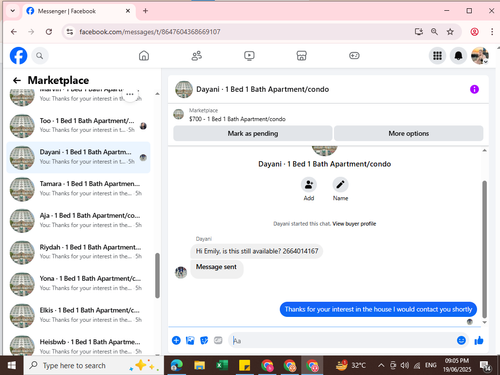Bookmark the page with the star icon
This screenshot has height=375, width=500.
click(x=450, y=32)
